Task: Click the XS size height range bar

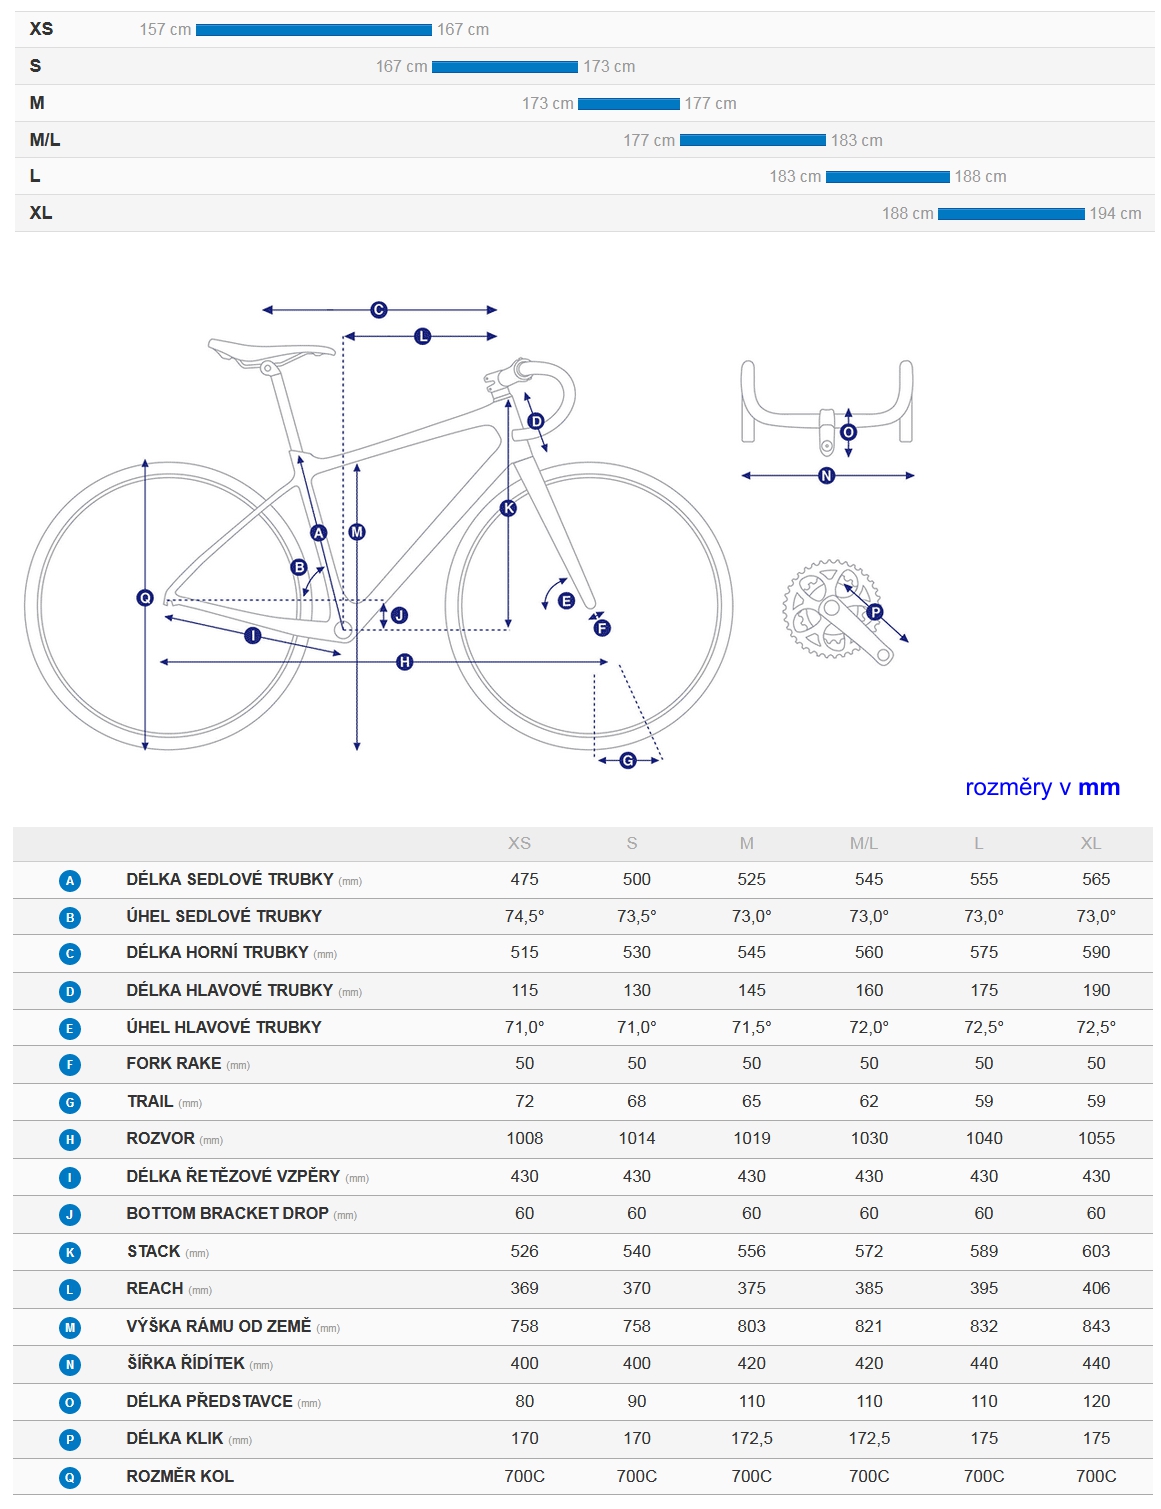Action: (x=314, y=30)
